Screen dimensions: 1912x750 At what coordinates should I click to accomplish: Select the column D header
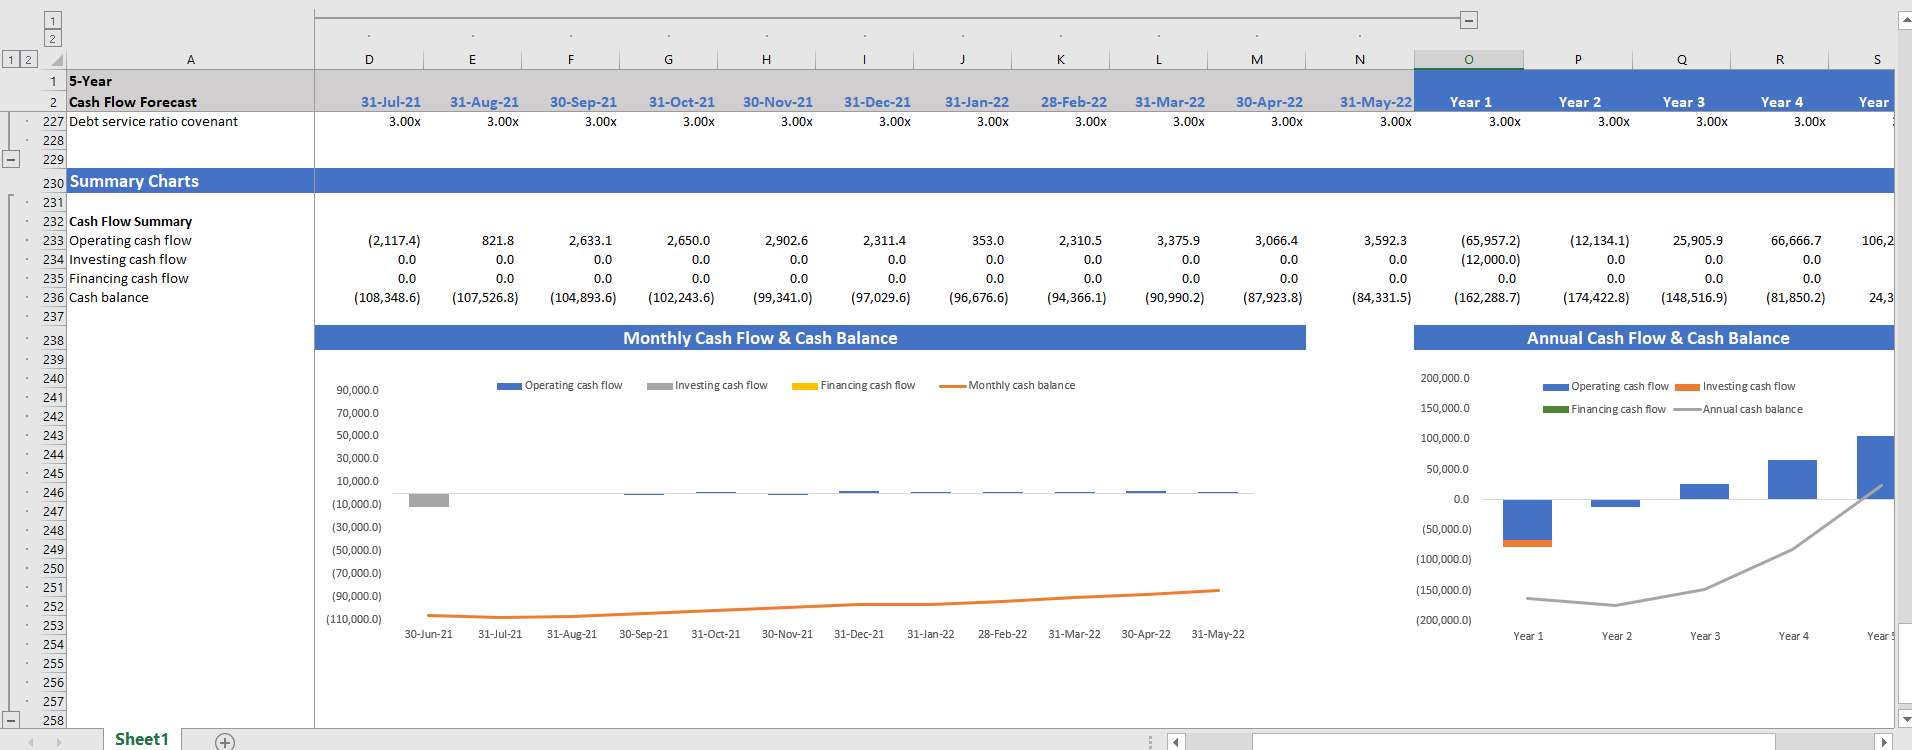(369, 60)
